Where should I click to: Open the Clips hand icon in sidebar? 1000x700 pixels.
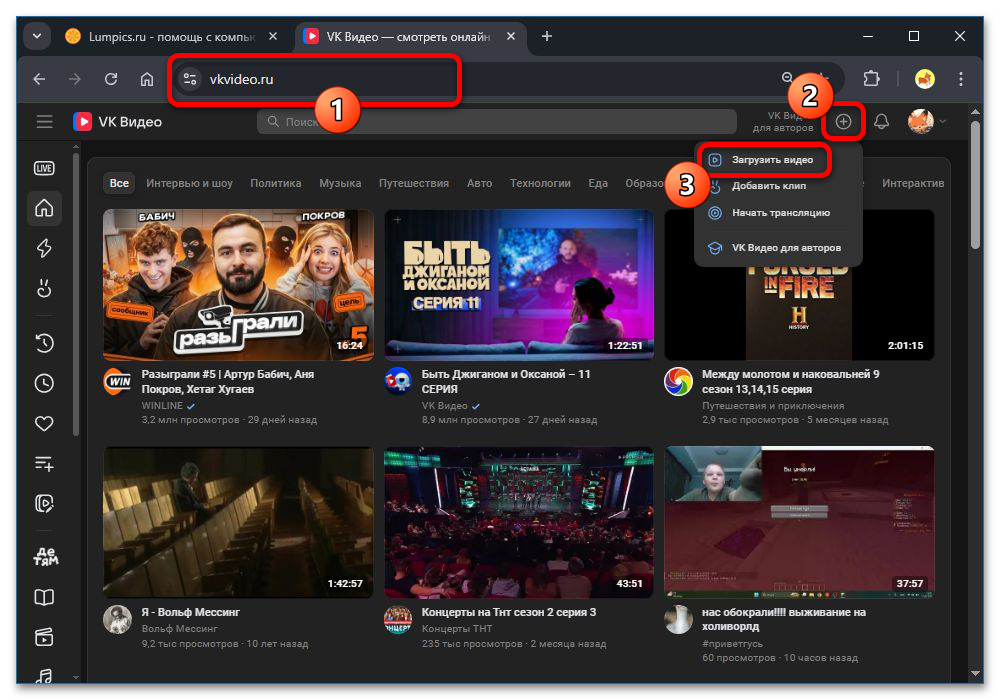44,289
